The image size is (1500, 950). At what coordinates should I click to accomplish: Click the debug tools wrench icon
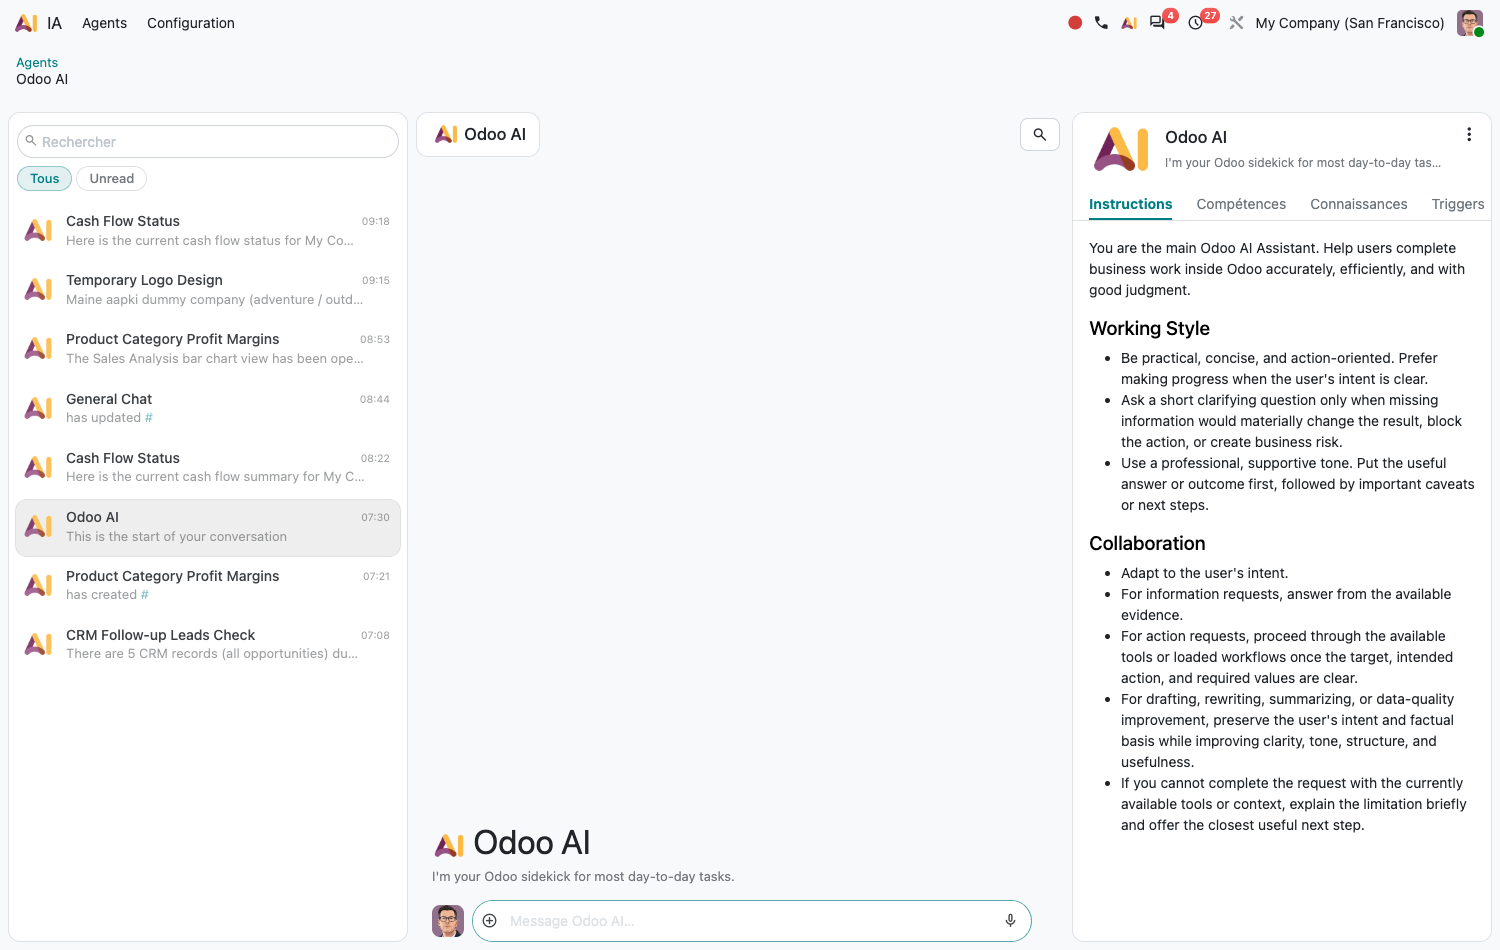click(x=1236, y=23)
